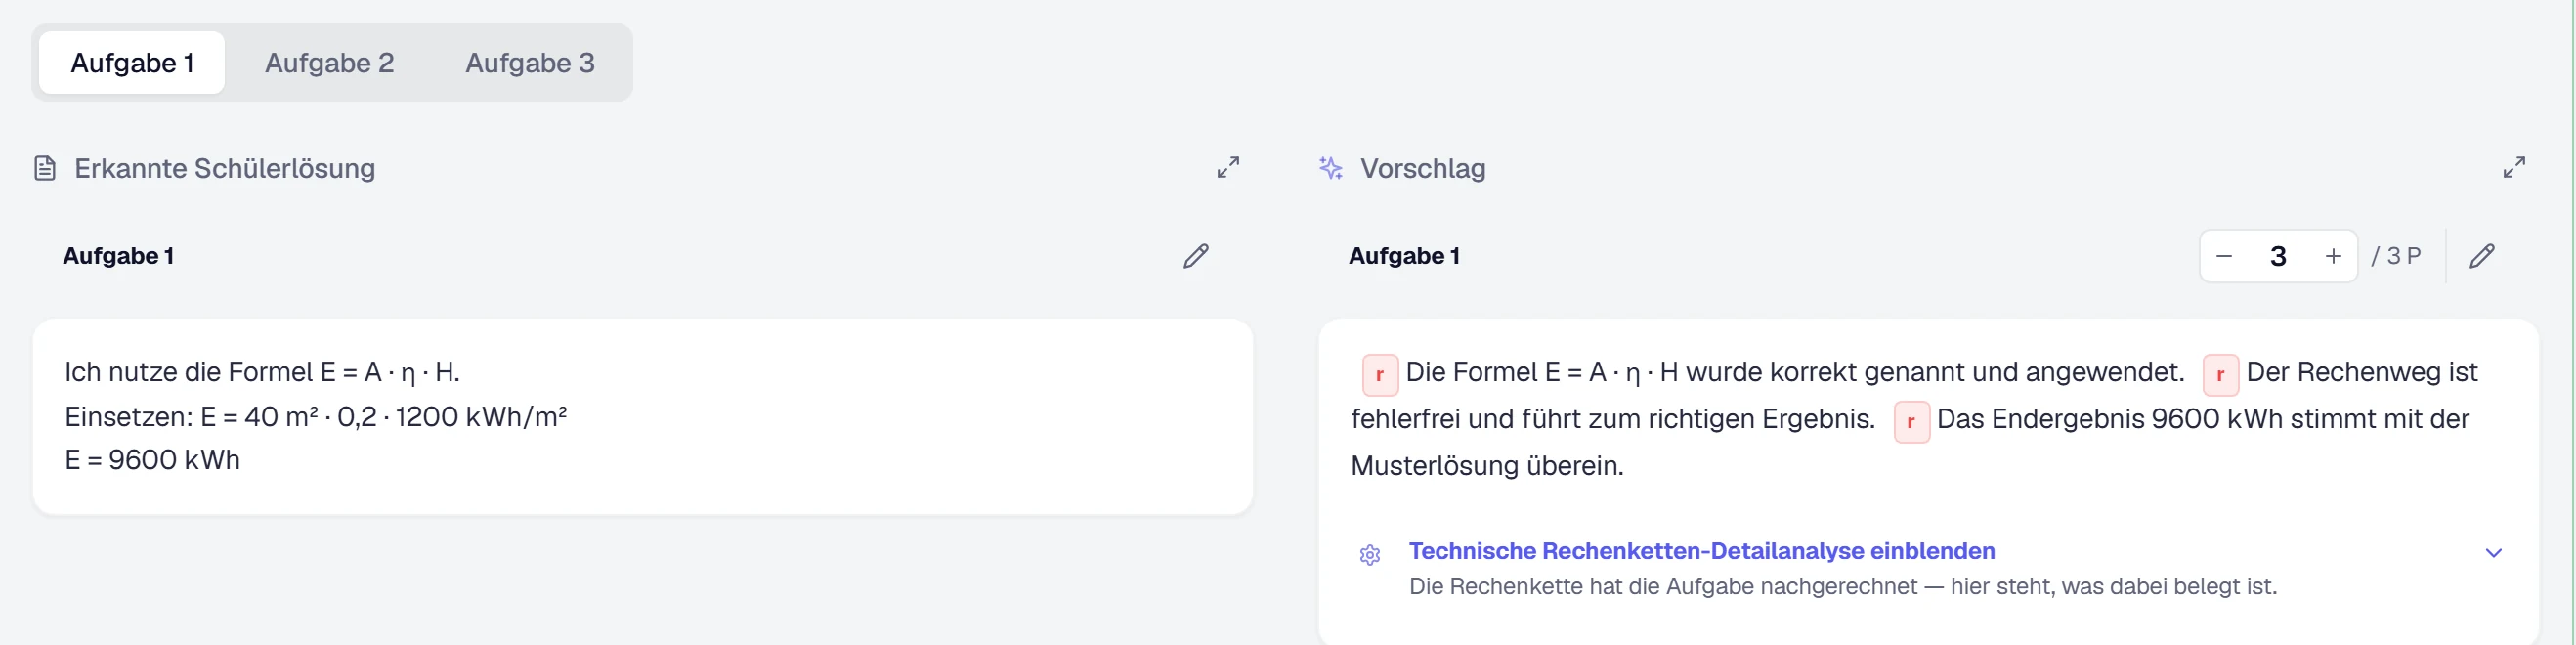Edit the Vorschlag feedback with pencil icon
Viewport: 2576px width, 645px height.
(2482, 256)
